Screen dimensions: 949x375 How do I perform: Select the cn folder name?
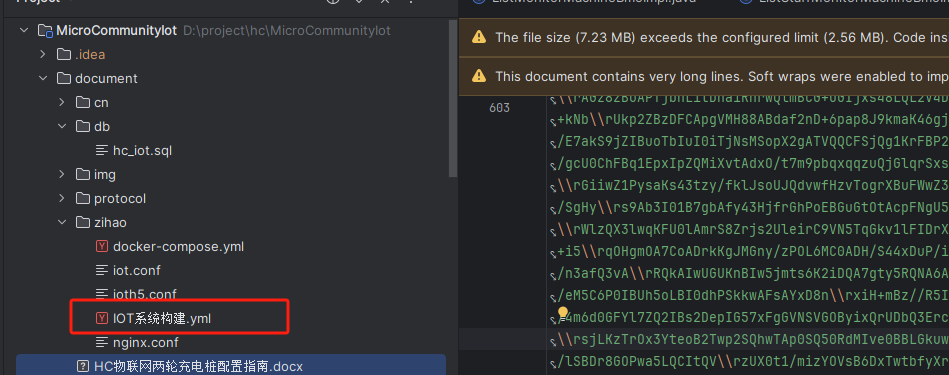101,102
